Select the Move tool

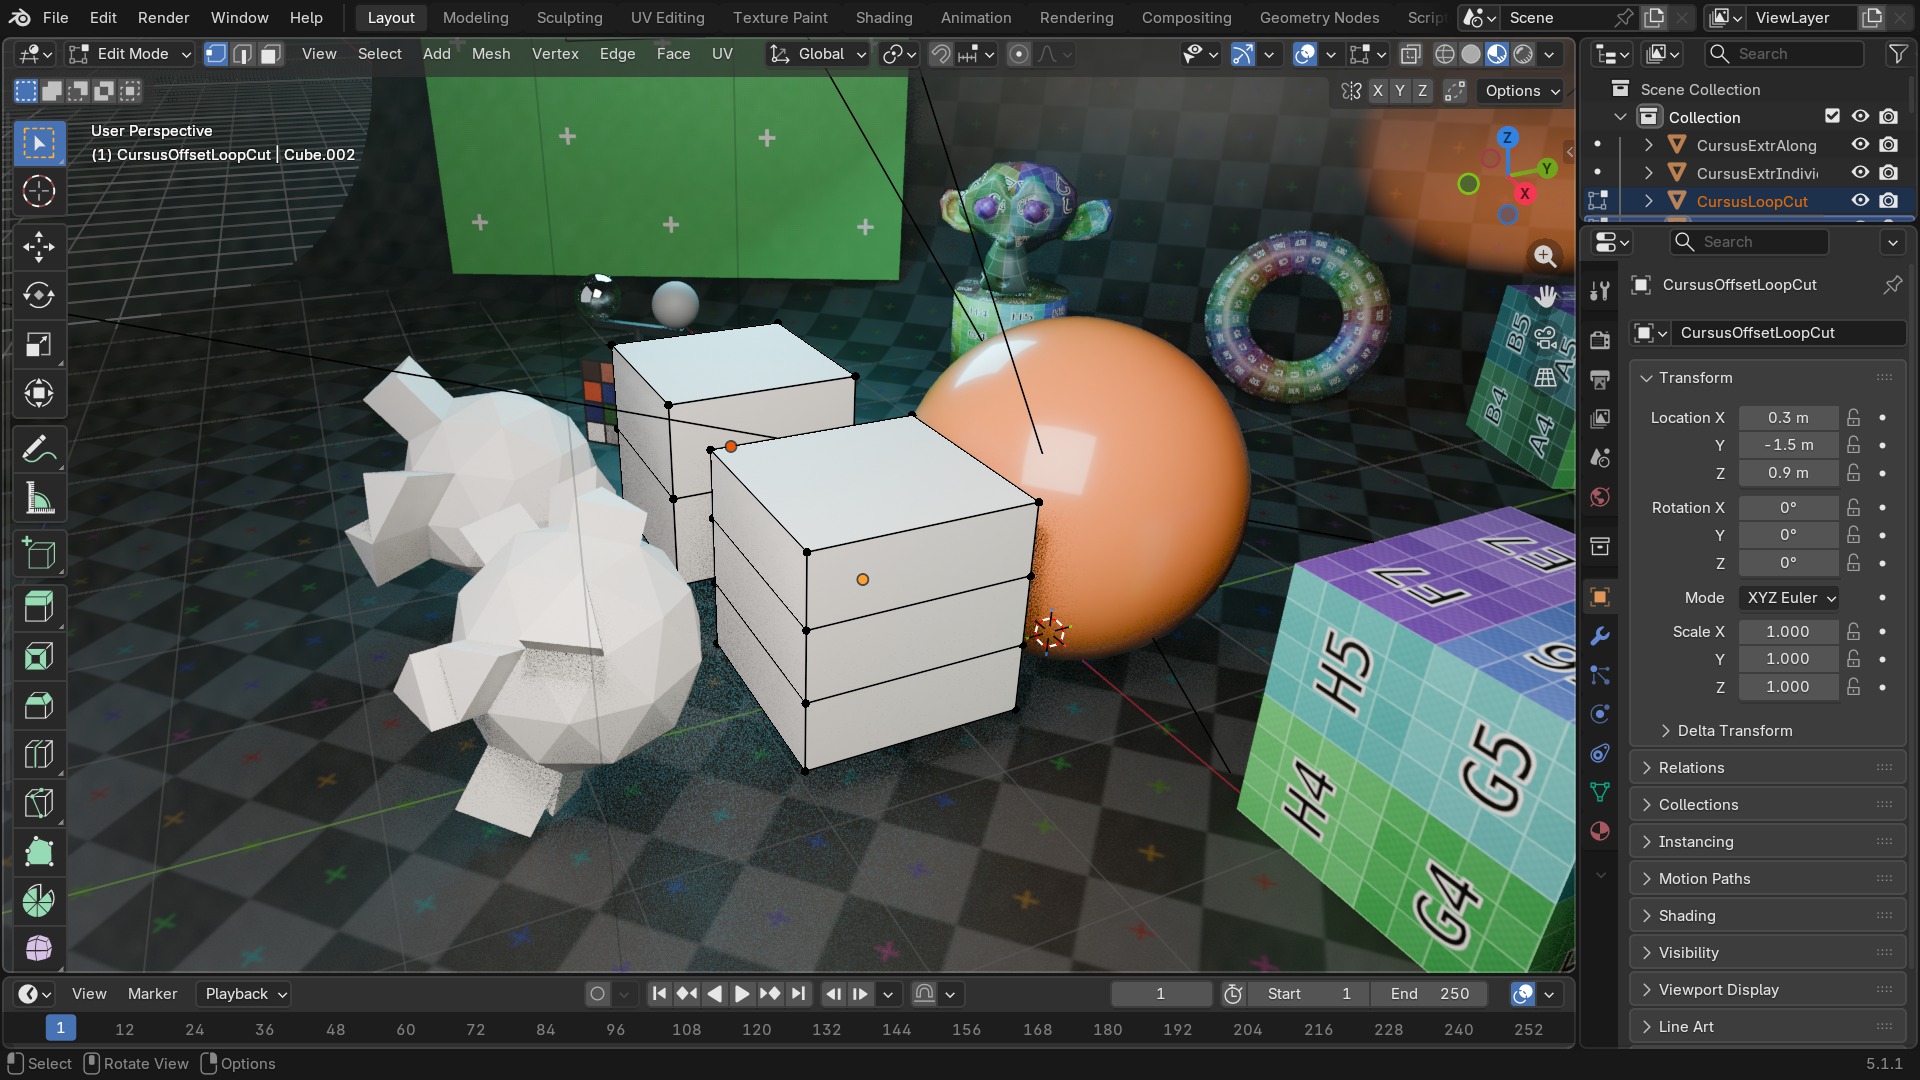tap(39, 246)
